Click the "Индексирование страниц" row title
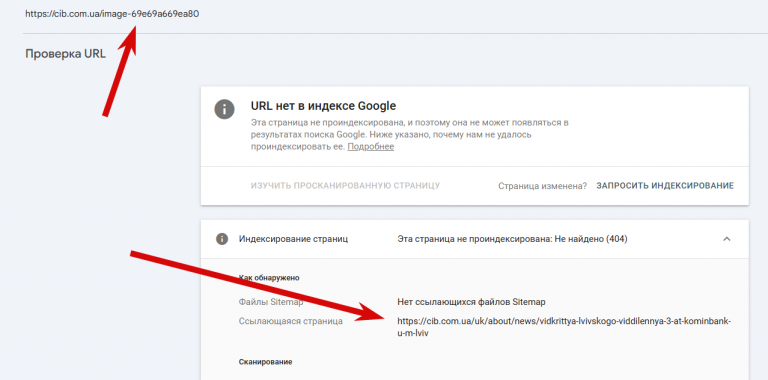Screen dimensions: 768x380 [293, 239]
